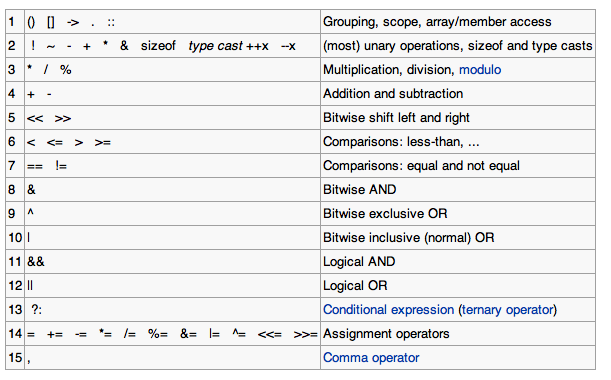Click the == equality operator
This screenshot has width=611, height=380.
click(35, 166)
